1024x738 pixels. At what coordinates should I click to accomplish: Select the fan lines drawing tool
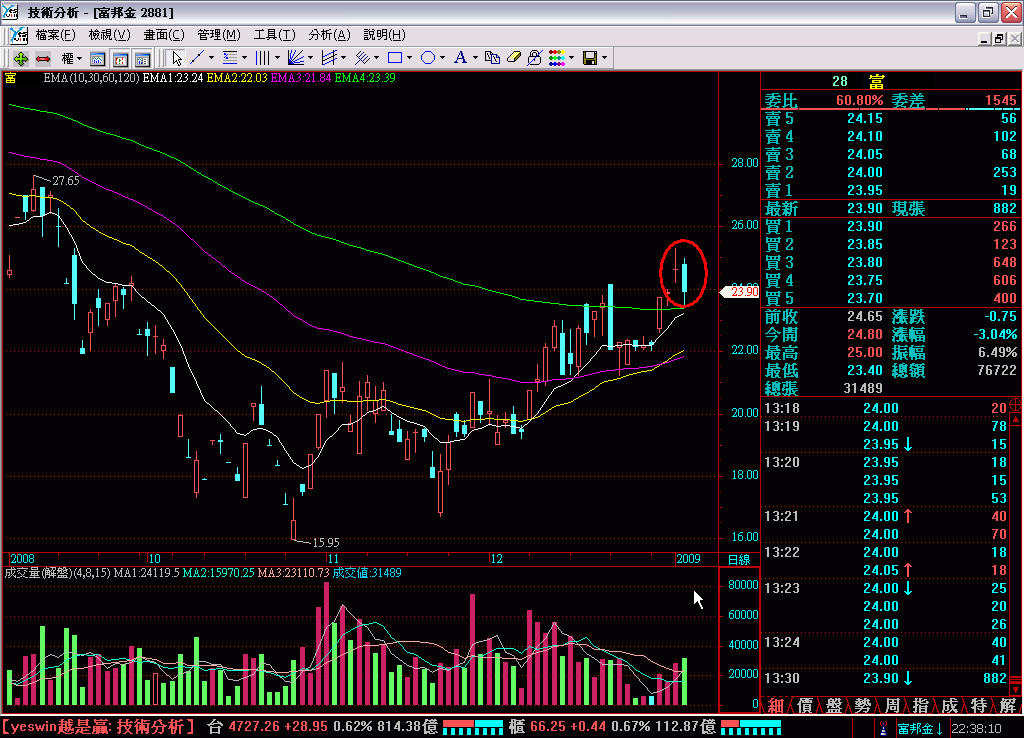(x=296, y=58)
